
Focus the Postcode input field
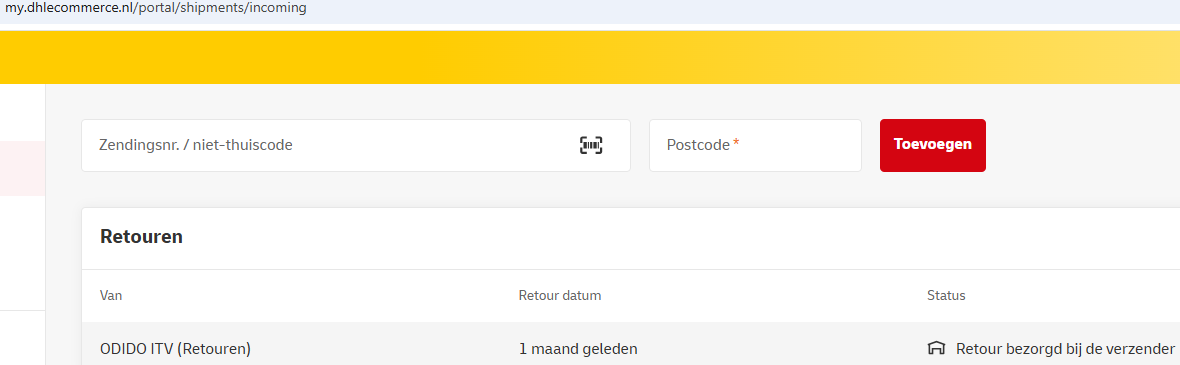(755, 145)
